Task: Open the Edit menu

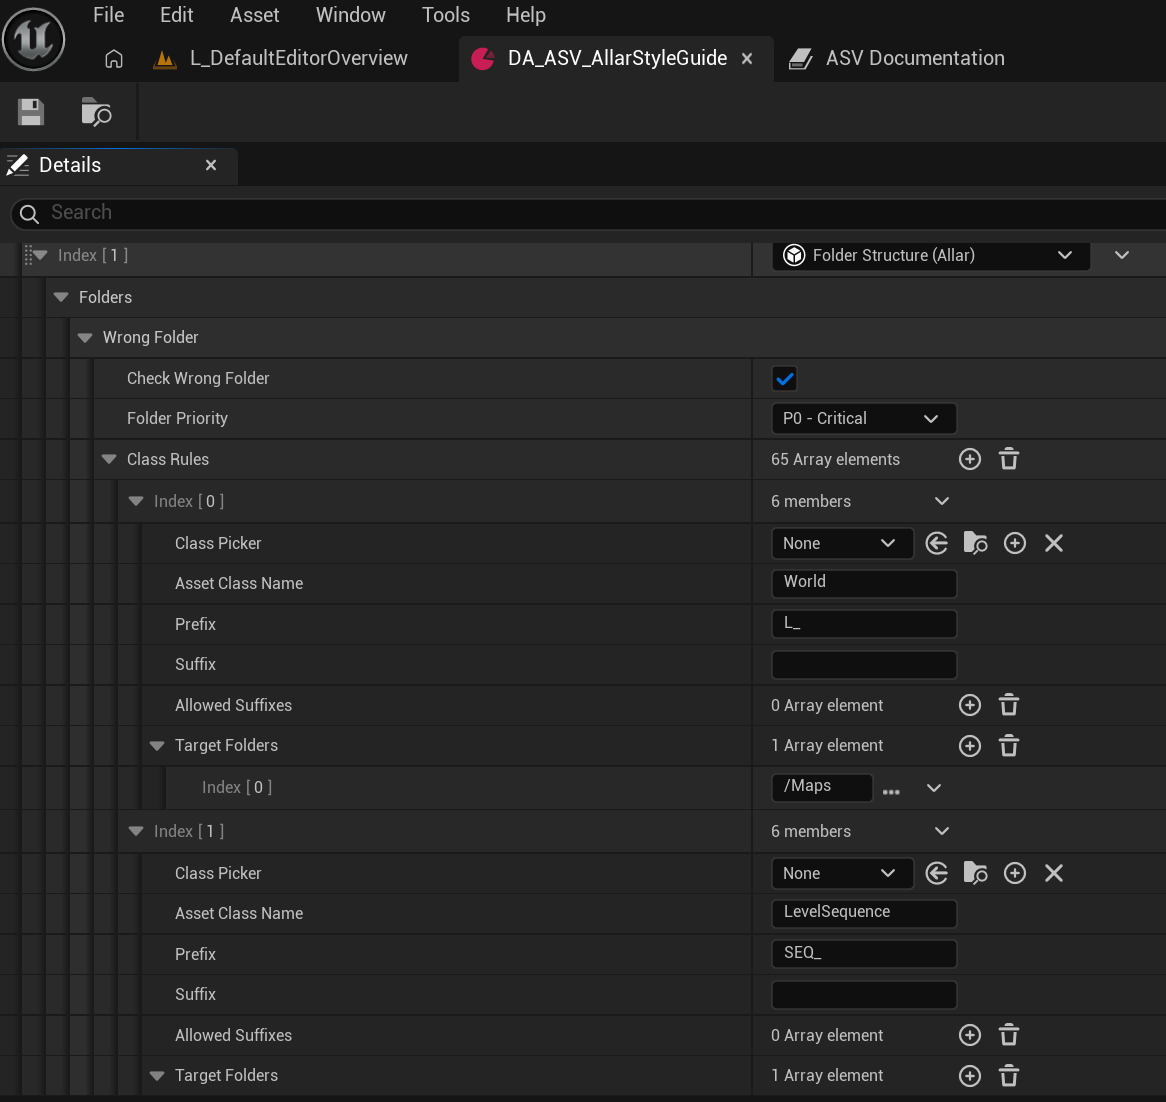Action: tap(176, 15)
